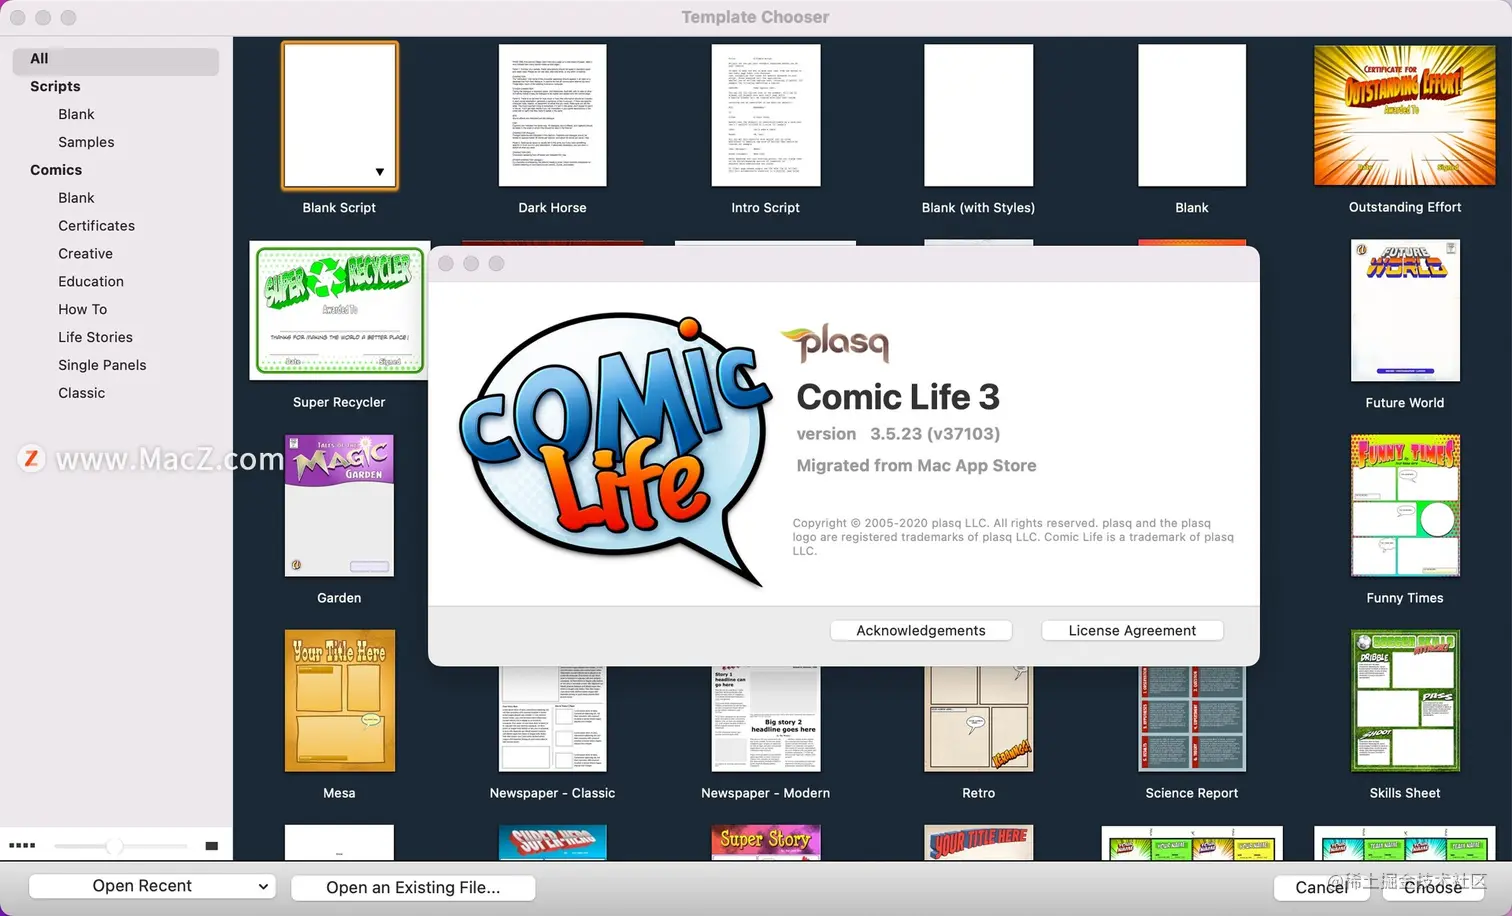Select the Super Recycler template thumbnail
The height and width of the screenshot is (916, 1512).
point(339,310)
